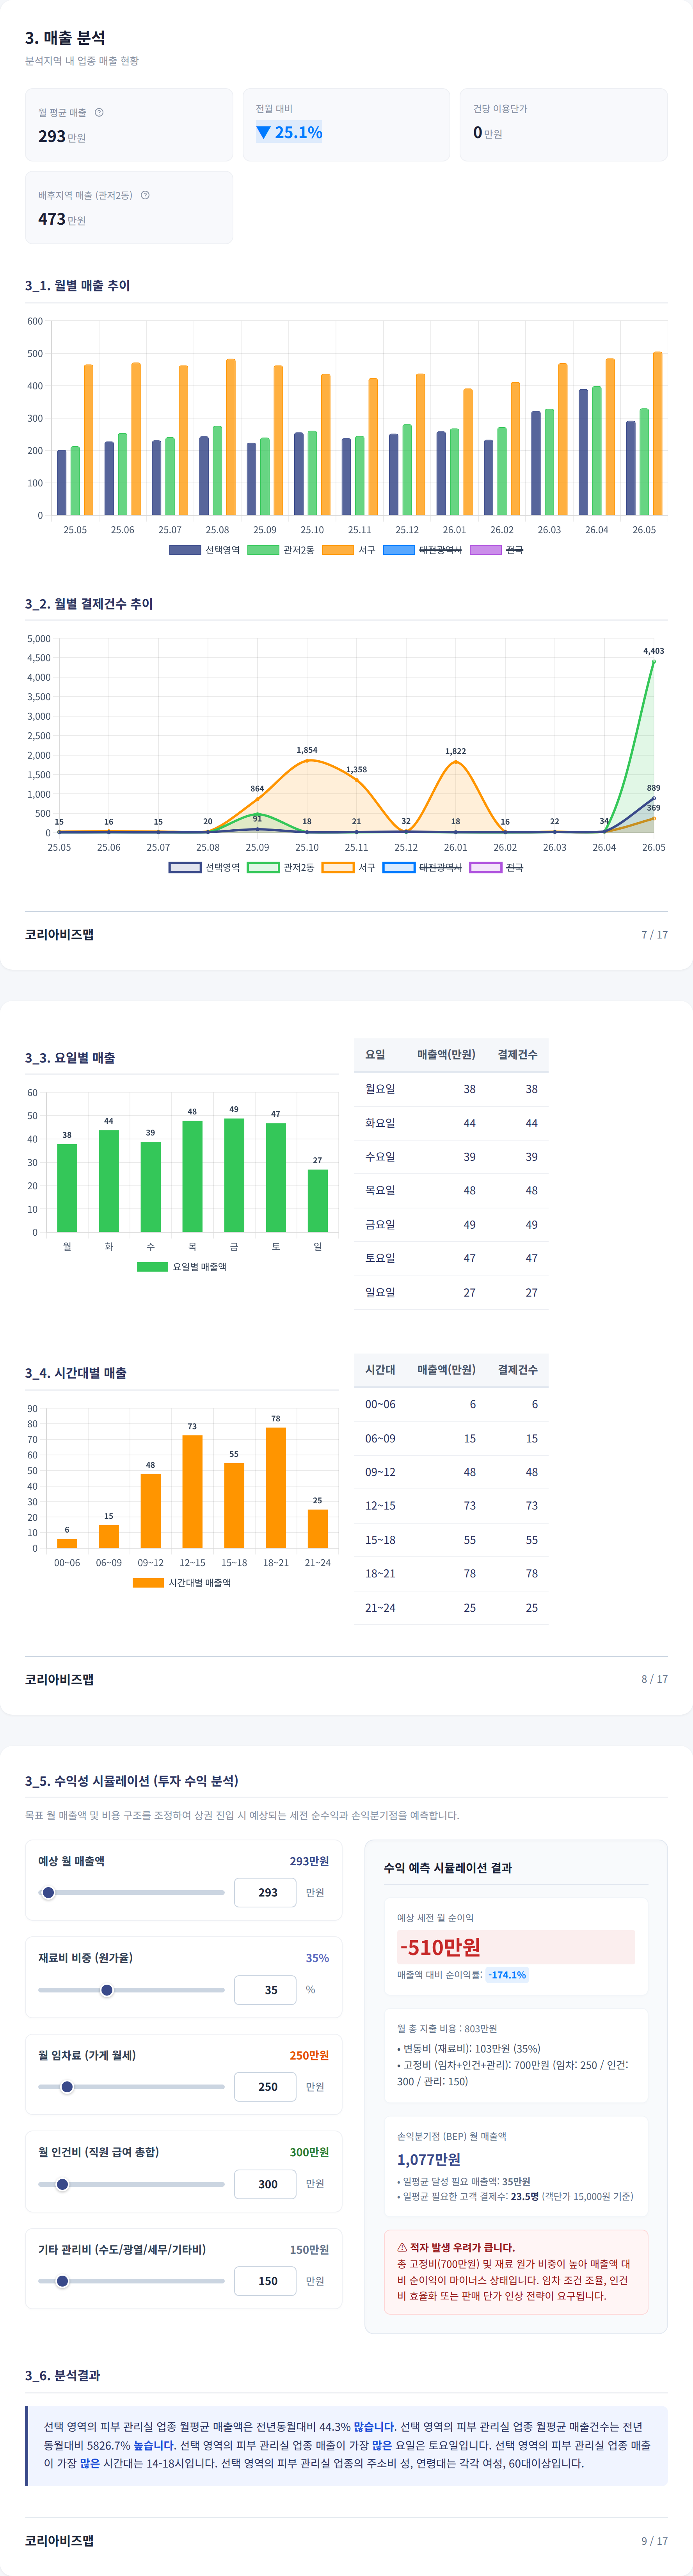693x2576 pixels.
Task: Click the 1,077만원 손익분기점 value
Action: tap(429, 2159)
